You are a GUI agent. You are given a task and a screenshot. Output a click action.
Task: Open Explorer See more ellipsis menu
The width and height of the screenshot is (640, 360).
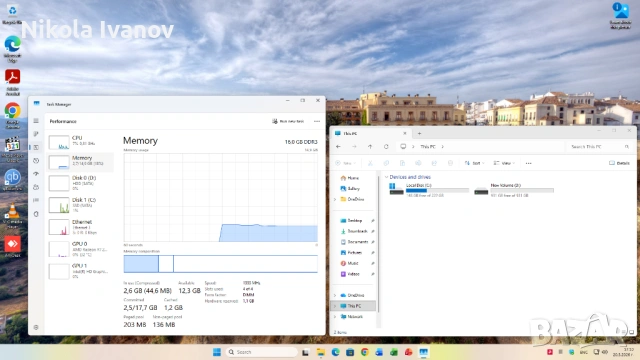click(x=529, y=163)
